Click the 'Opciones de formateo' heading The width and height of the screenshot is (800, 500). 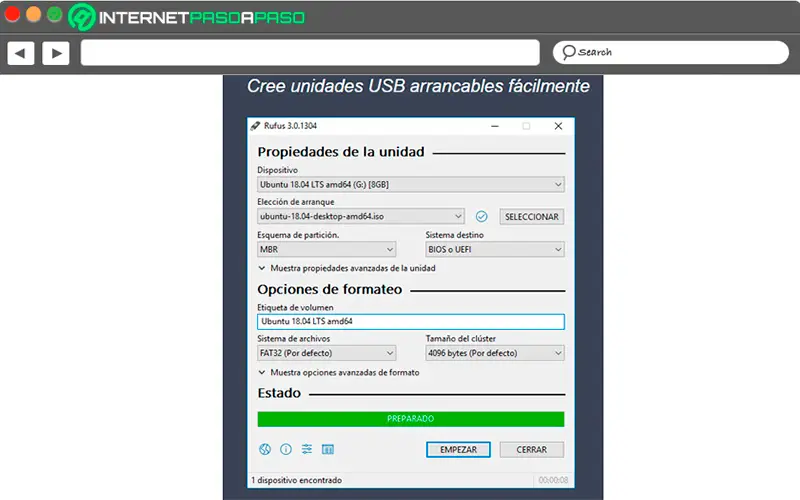[x=330, y=289]
